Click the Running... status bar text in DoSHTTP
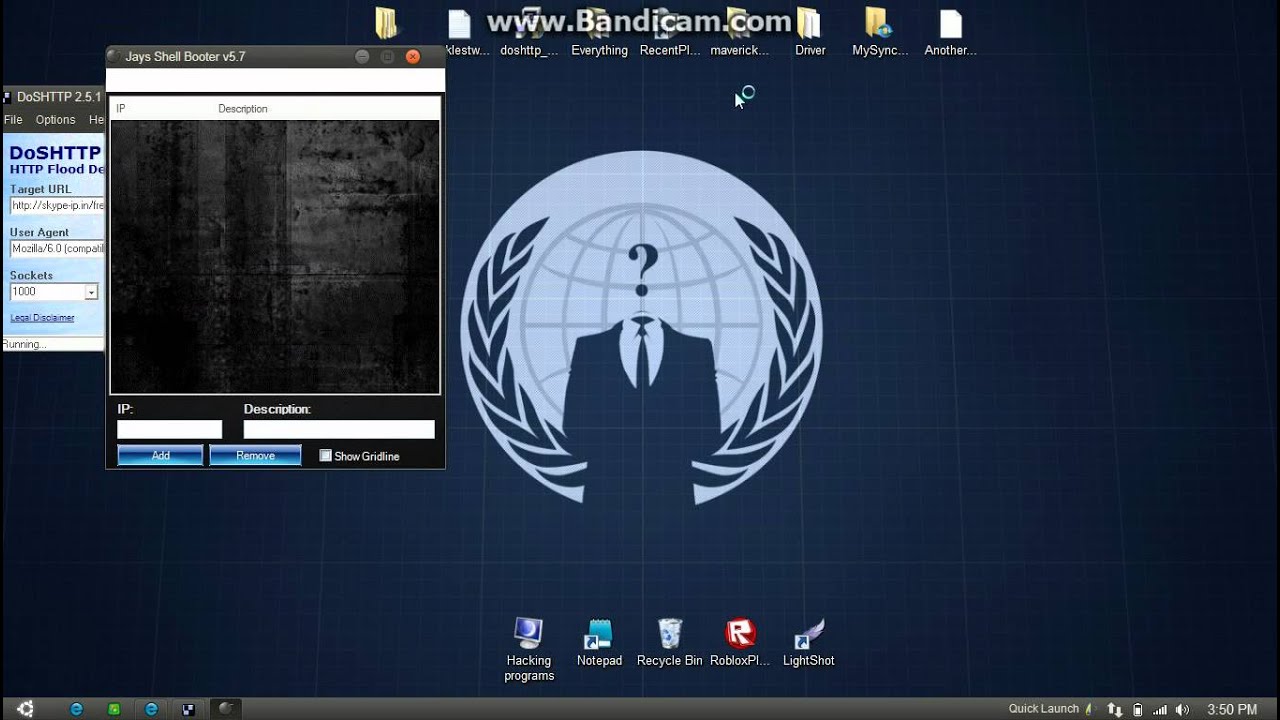The height and width of the screenshot is (720, 1280). tap(25, 344)
